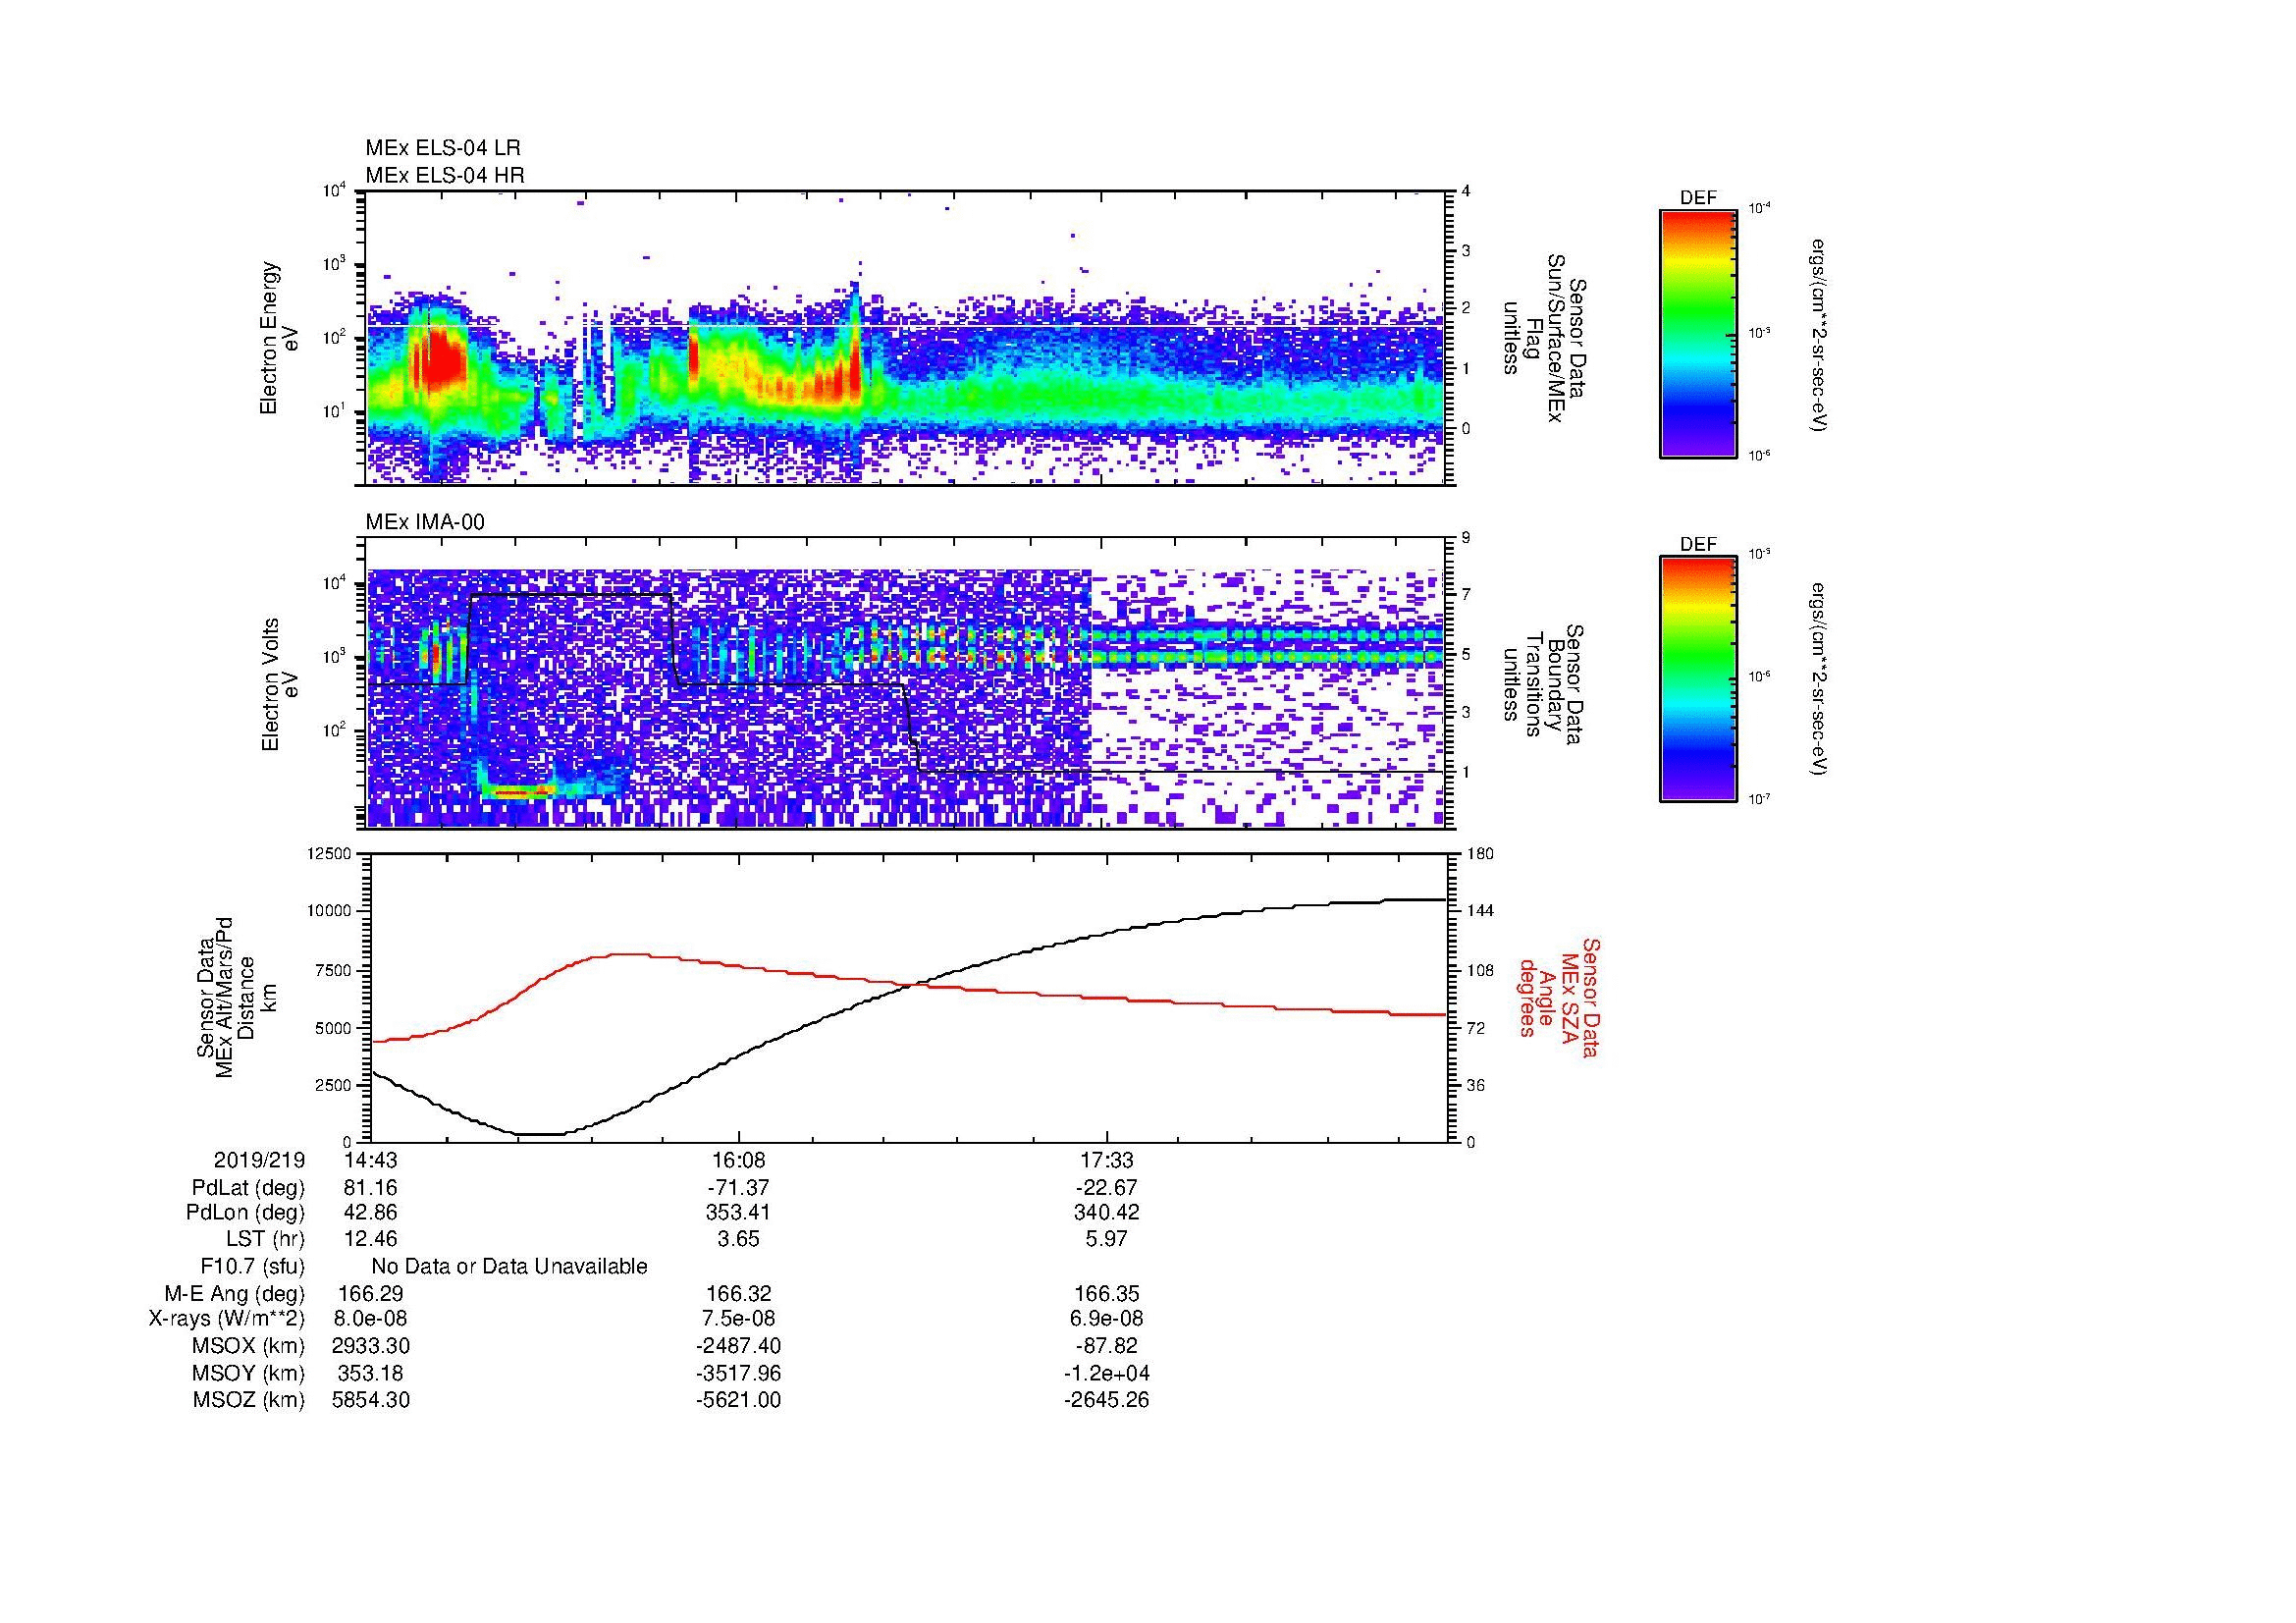Click the top color bar units 'ergs/(cm**2-sr-sec-eV)'
This screenshot has width=2296, height=1623.
point(1821,336)
